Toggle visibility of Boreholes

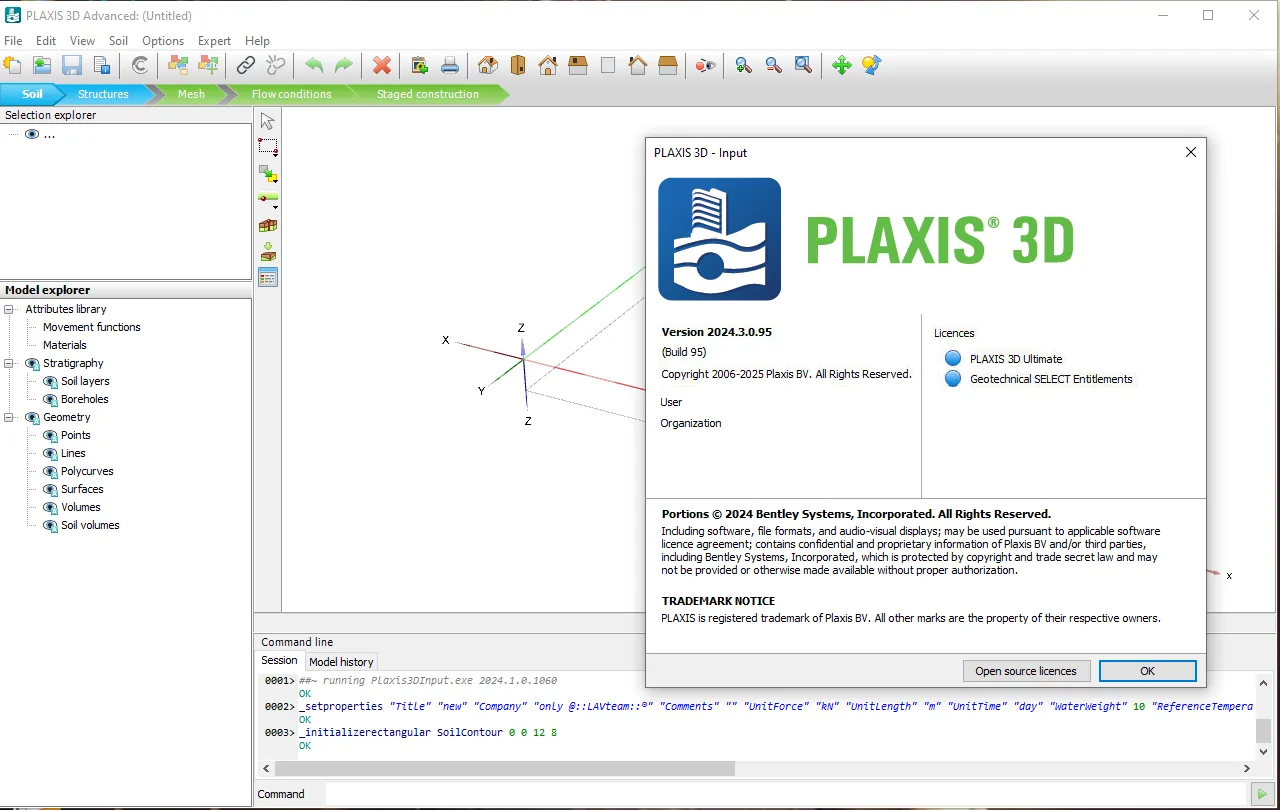pos(50,399)
